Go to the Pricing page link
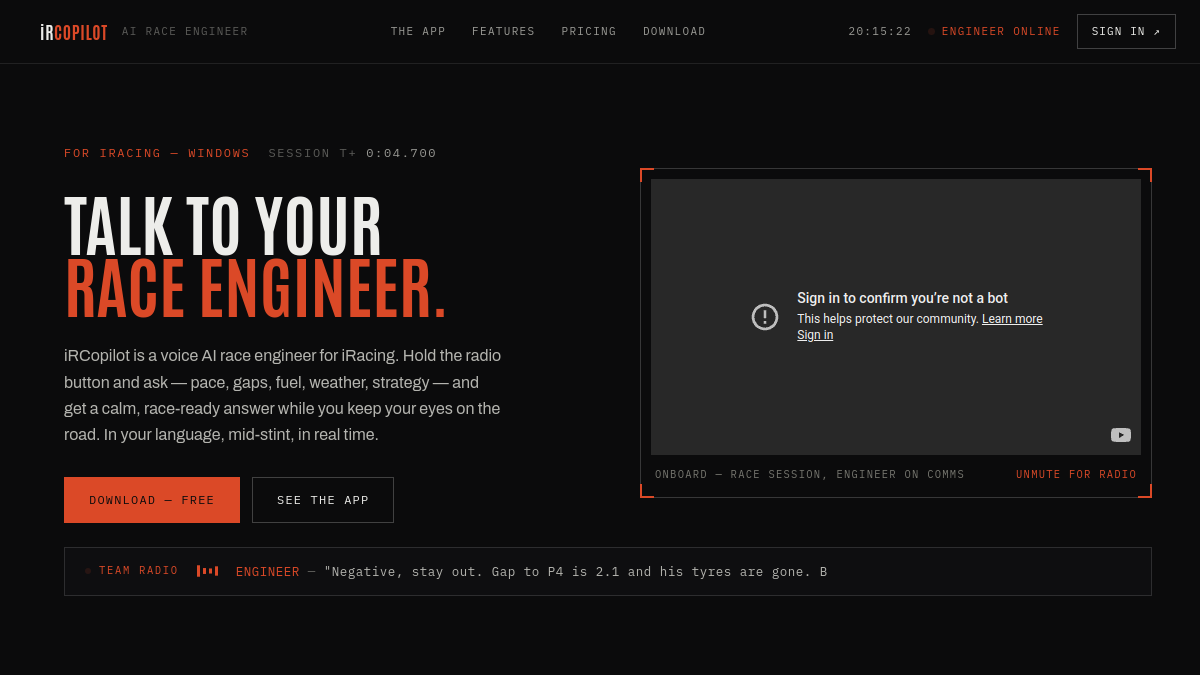 tap(589, 32)
